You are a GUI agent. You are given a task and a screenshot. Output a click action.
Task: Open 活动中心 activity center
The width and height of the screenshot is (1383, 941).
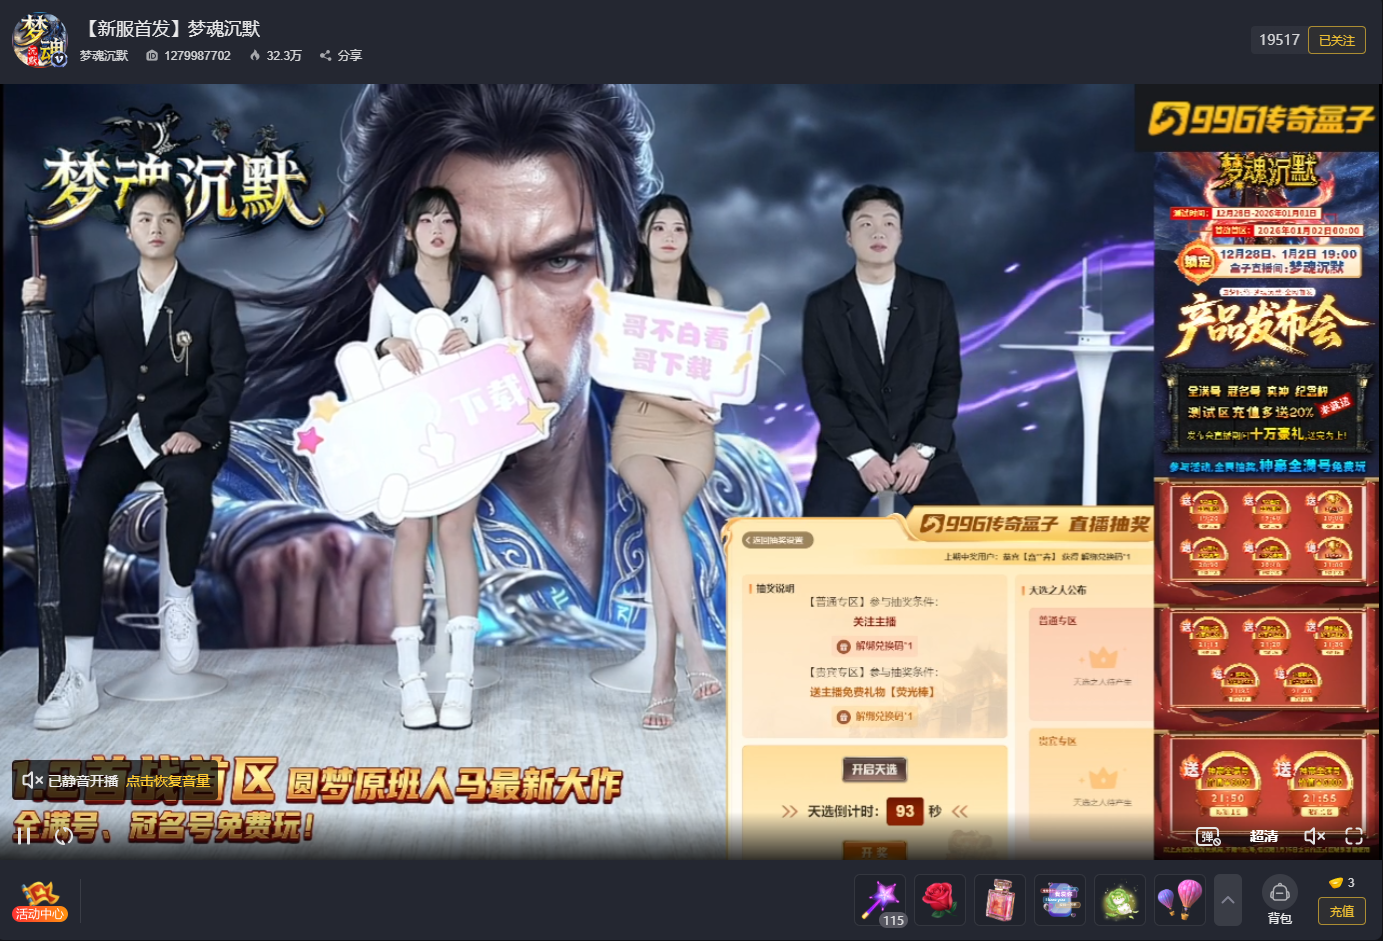pos(40,901)
